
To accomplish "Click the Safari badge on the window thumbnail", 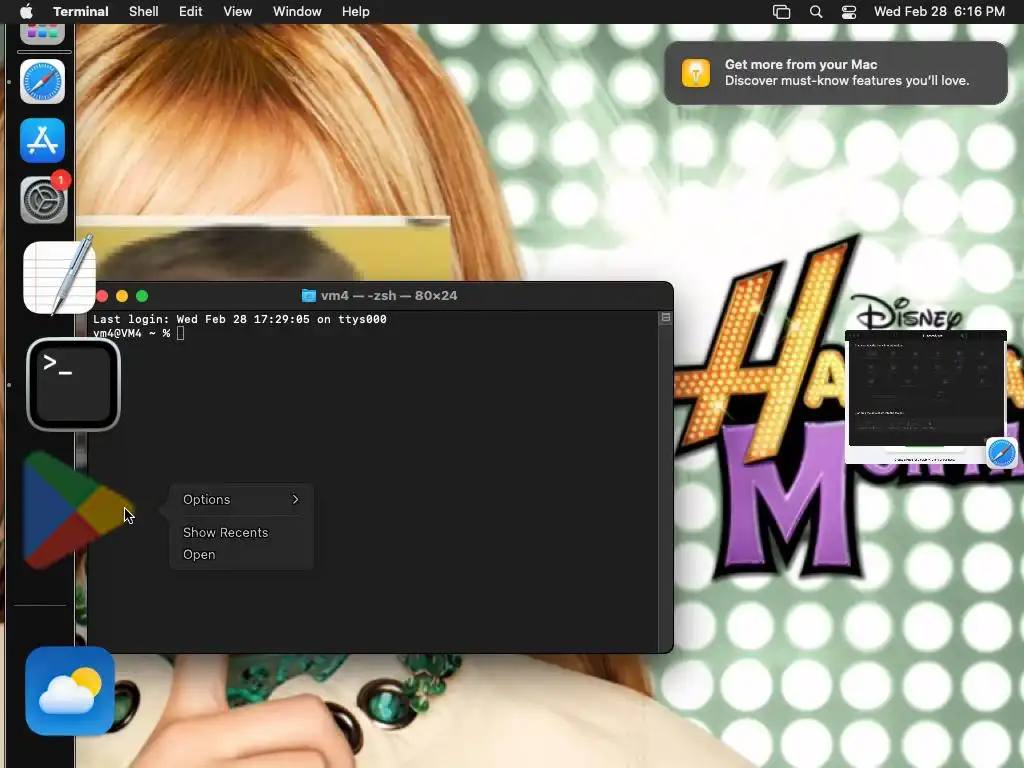I will coord(1001,453).
